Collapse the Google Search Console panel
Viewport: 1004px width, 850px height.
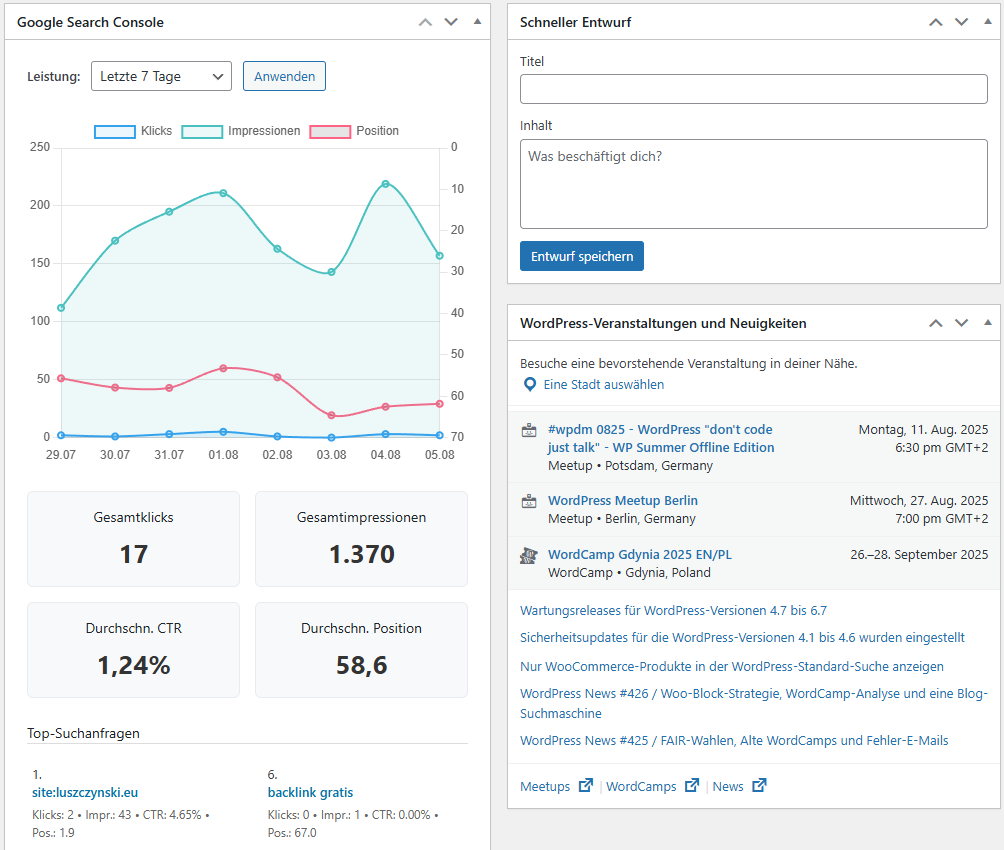[476, 22]
